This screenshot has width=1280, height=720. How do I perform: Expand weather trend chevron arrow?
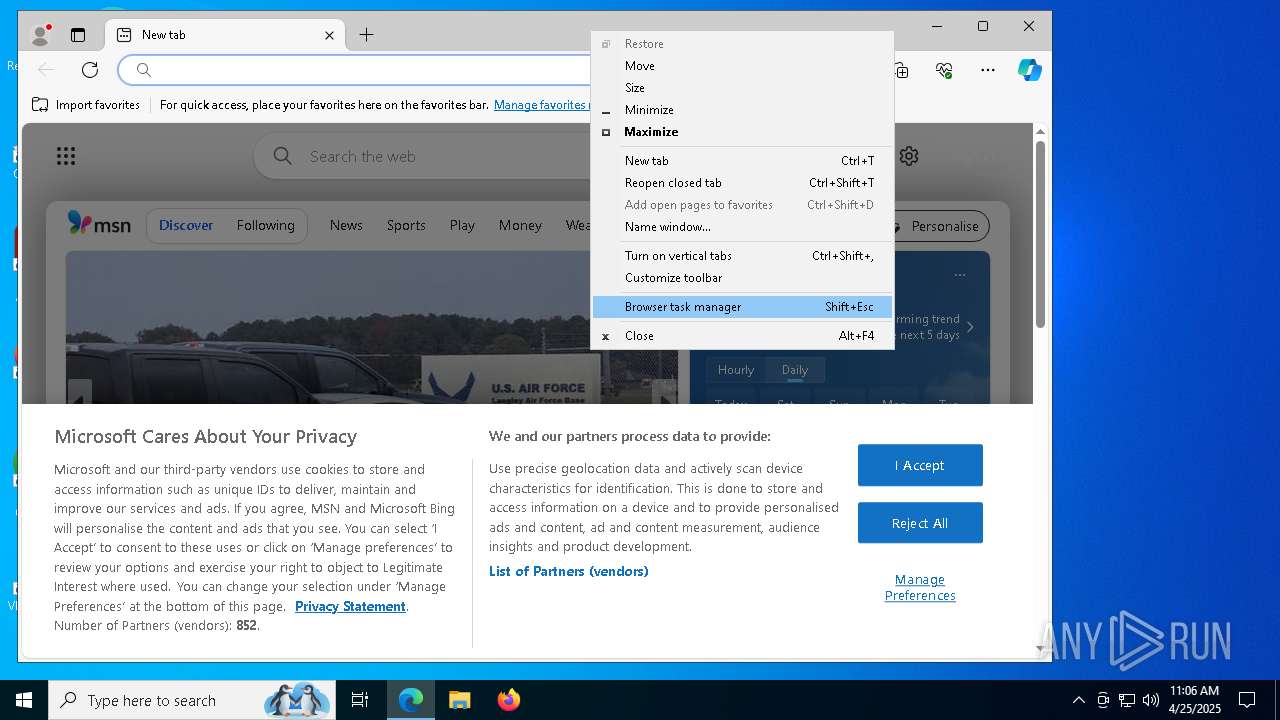970,327
